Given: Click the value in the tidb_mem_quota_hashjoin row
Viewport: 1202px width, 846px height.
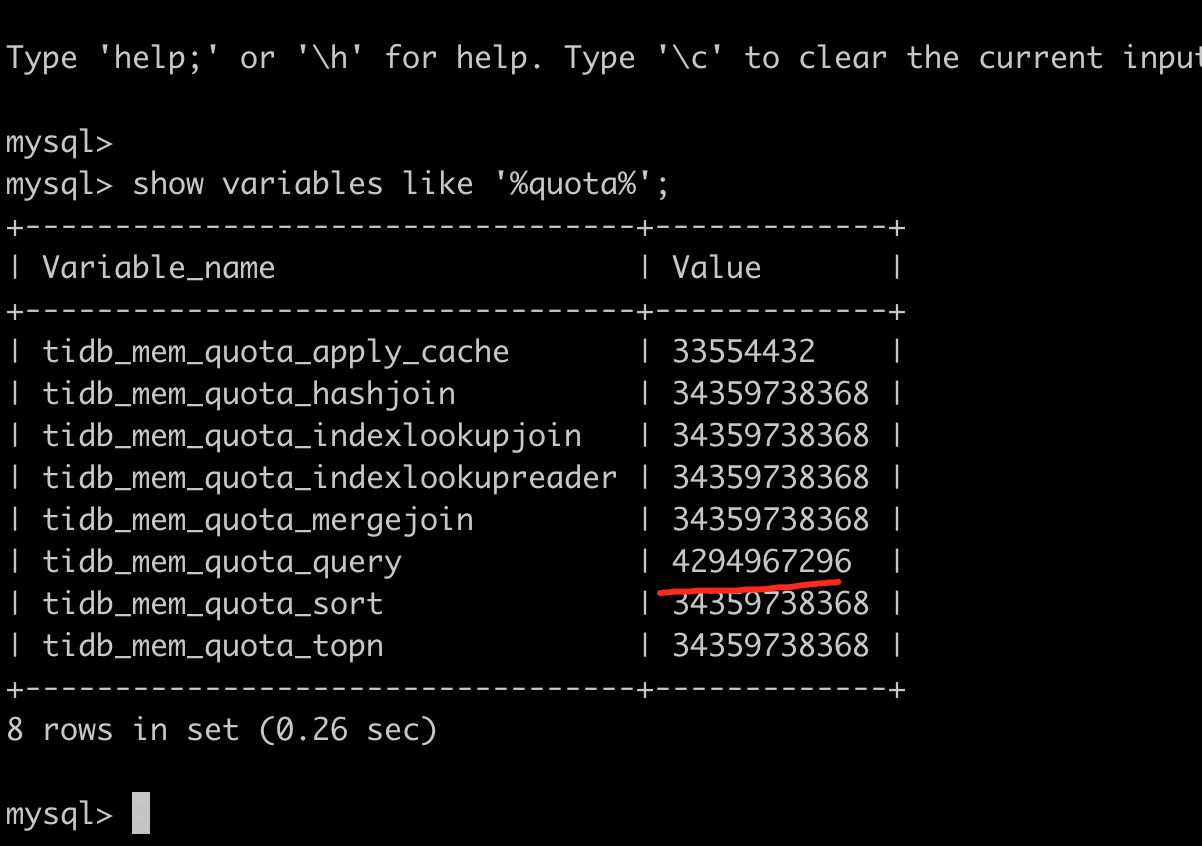Looking at the screenshot, I should (770, 394).
